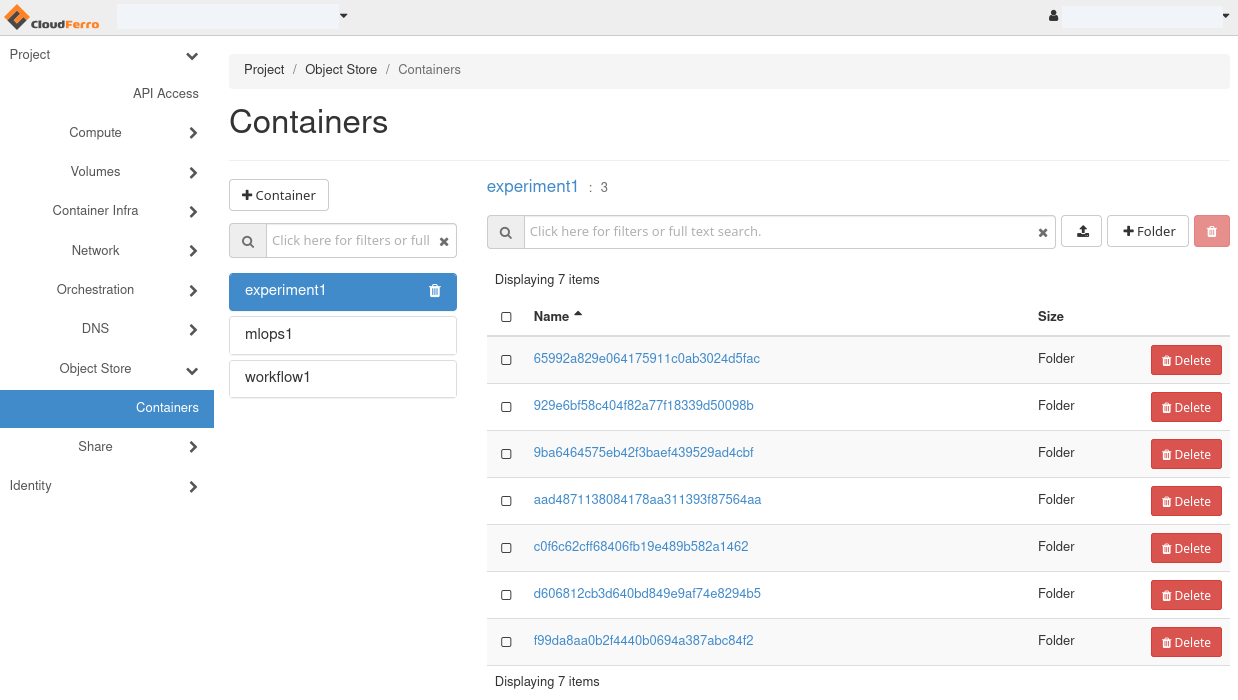The image size is (1238, 700).
Task: Delete folder 9ba6464575eb42f3baef439529ad4cbf
Action: tap(1186, 454)
